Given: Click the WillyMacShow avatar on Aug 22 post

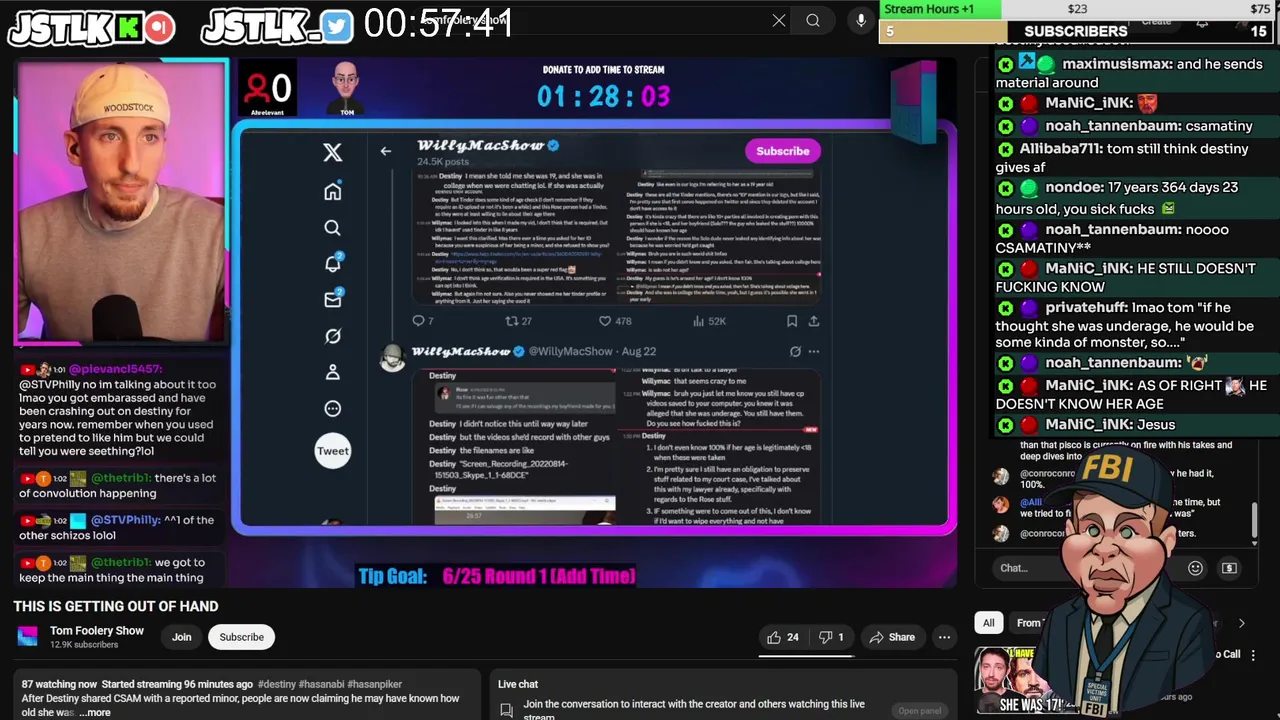Looking at the screenshot, I should coord(392,359).
